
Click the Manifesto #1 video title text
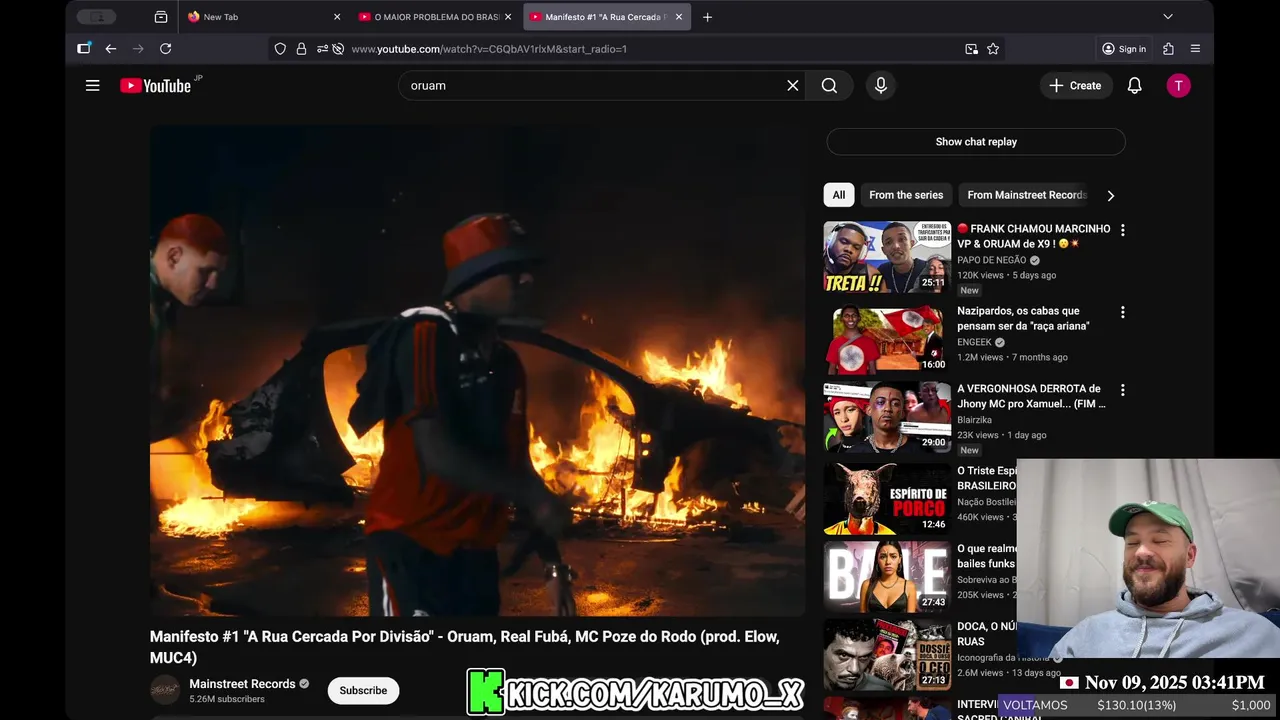464,647
